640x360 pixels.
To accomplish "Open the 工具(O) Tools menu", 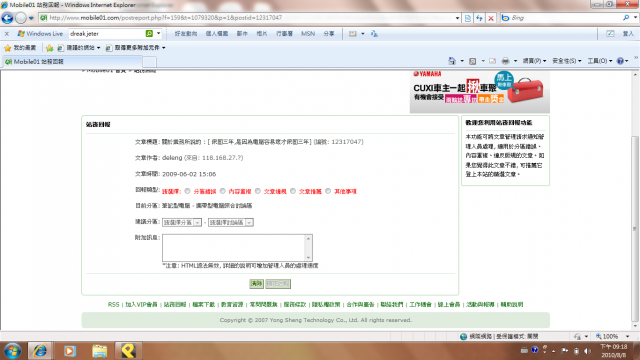I will (x=600, y=61).
